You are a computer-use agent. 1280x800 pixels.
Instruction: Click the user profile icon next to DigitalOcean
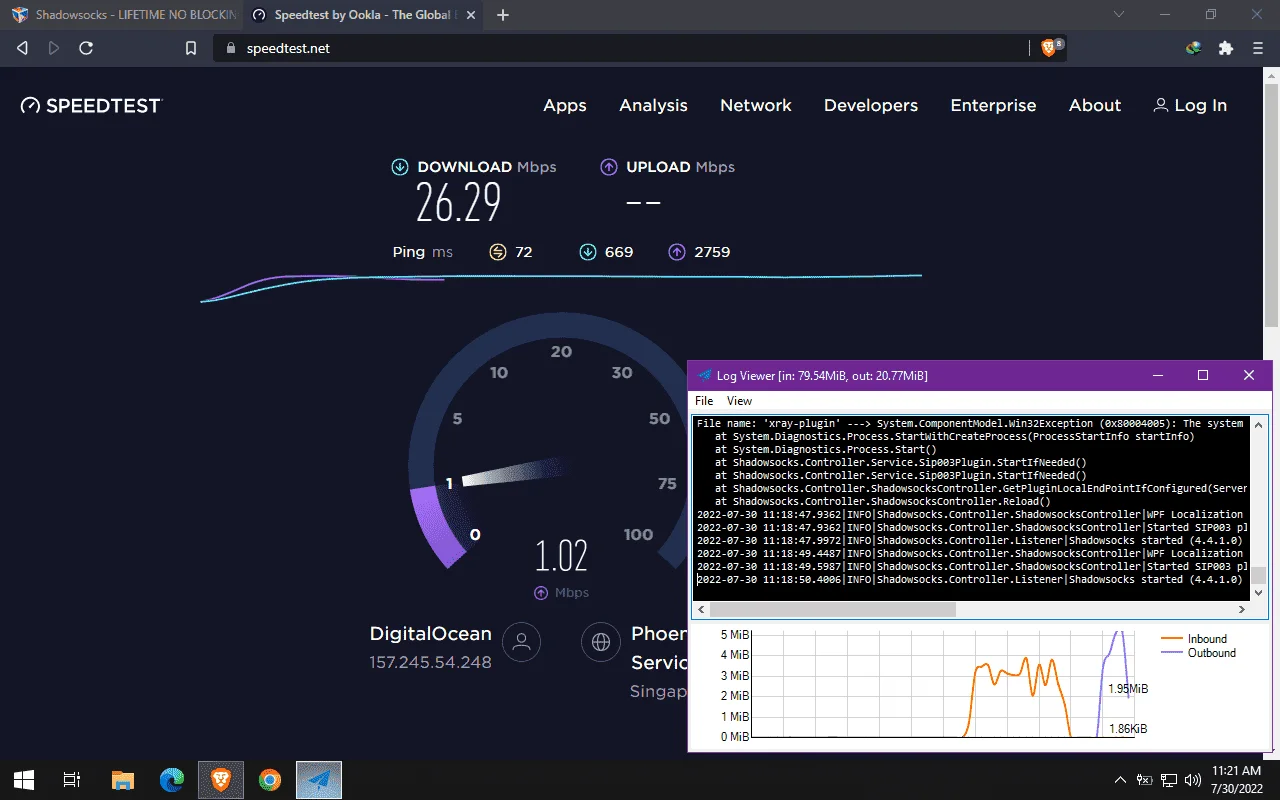(521, 642)
